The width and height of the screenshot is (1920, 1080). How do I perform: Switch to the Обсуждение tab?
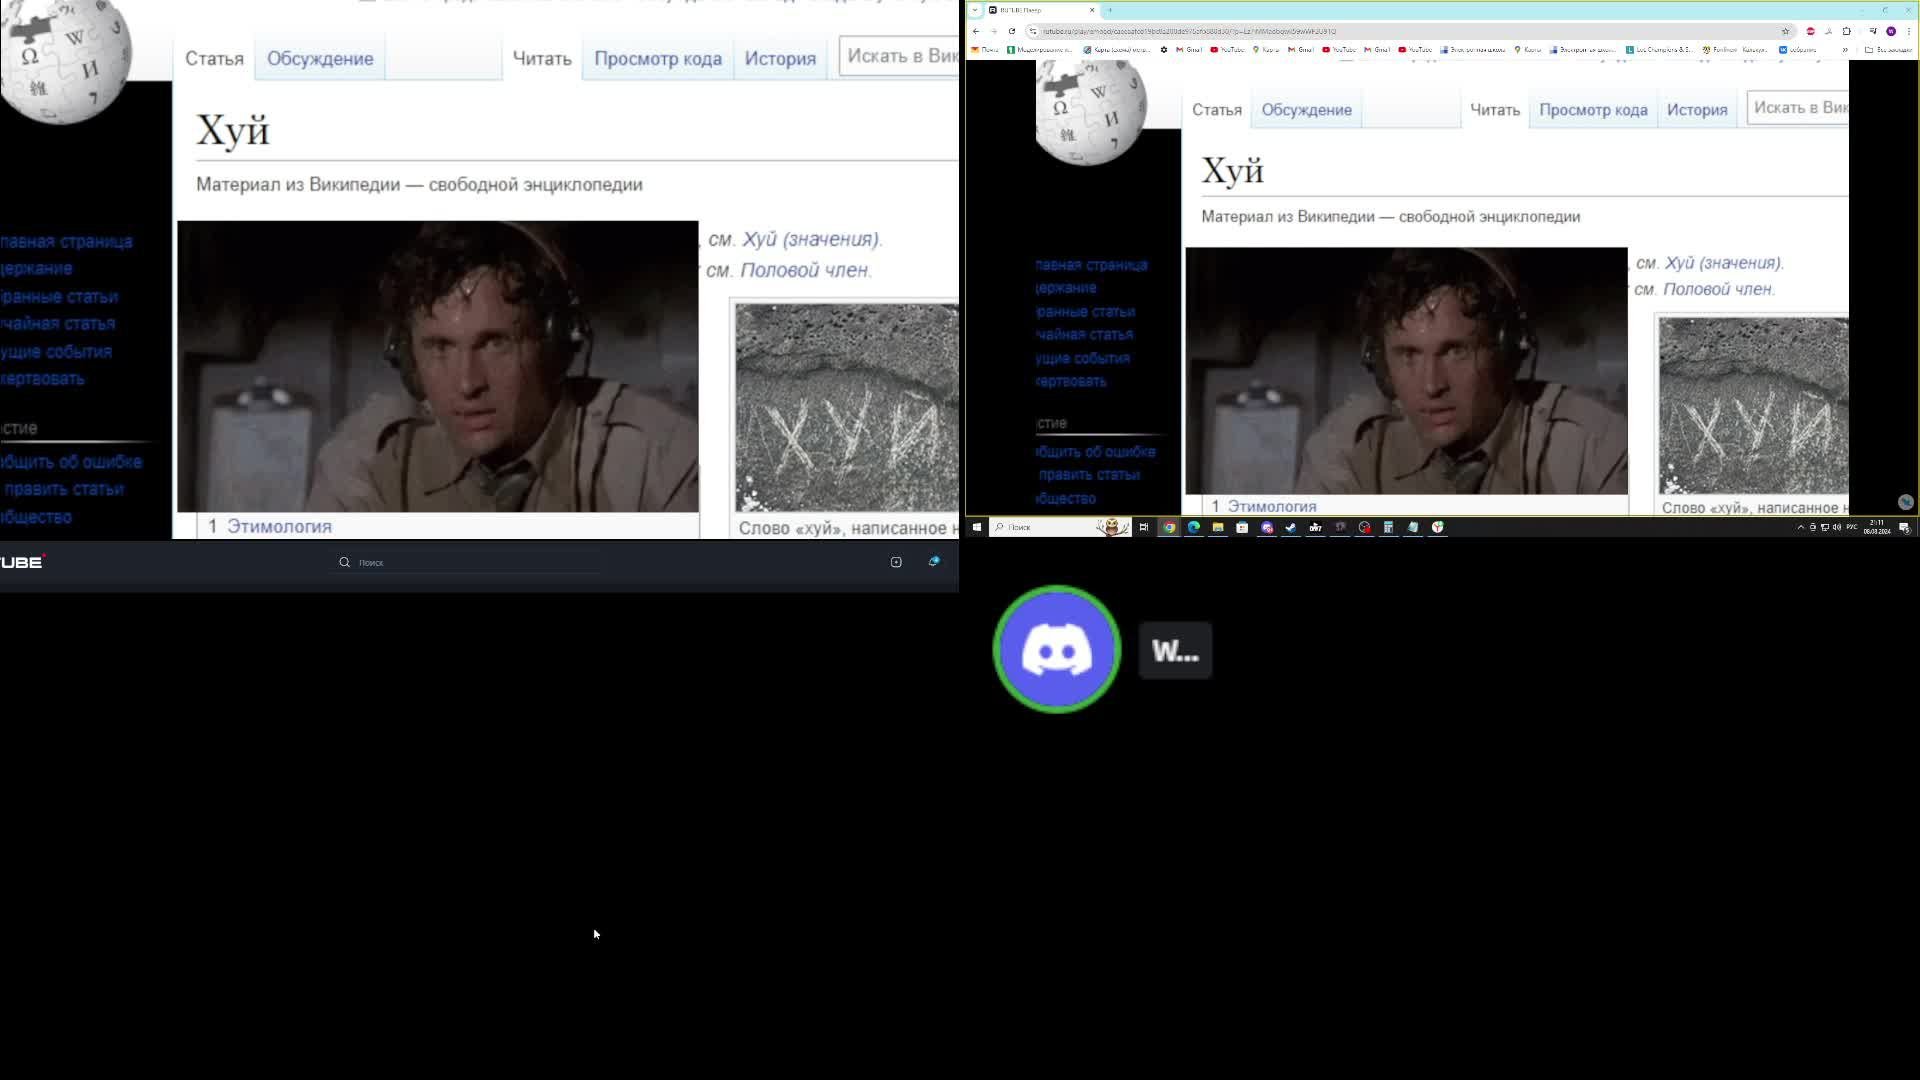320,58
